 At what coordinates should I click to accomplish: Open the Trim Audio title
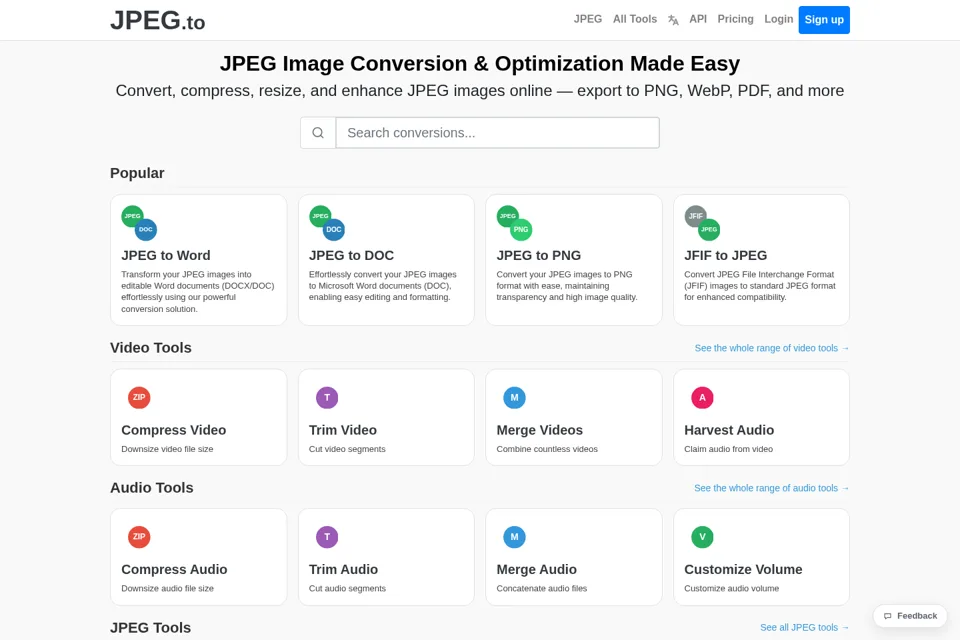click(343, 570)
